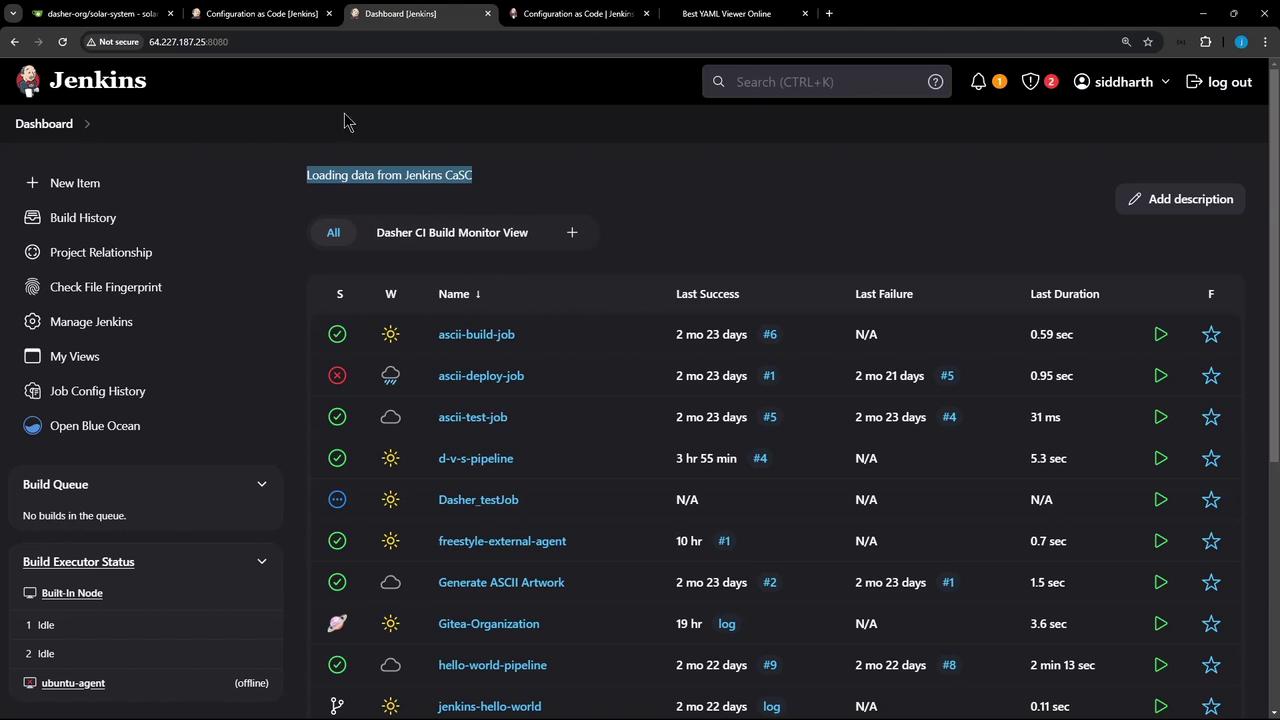Click the Add description button

click(x=1180, y=199)
